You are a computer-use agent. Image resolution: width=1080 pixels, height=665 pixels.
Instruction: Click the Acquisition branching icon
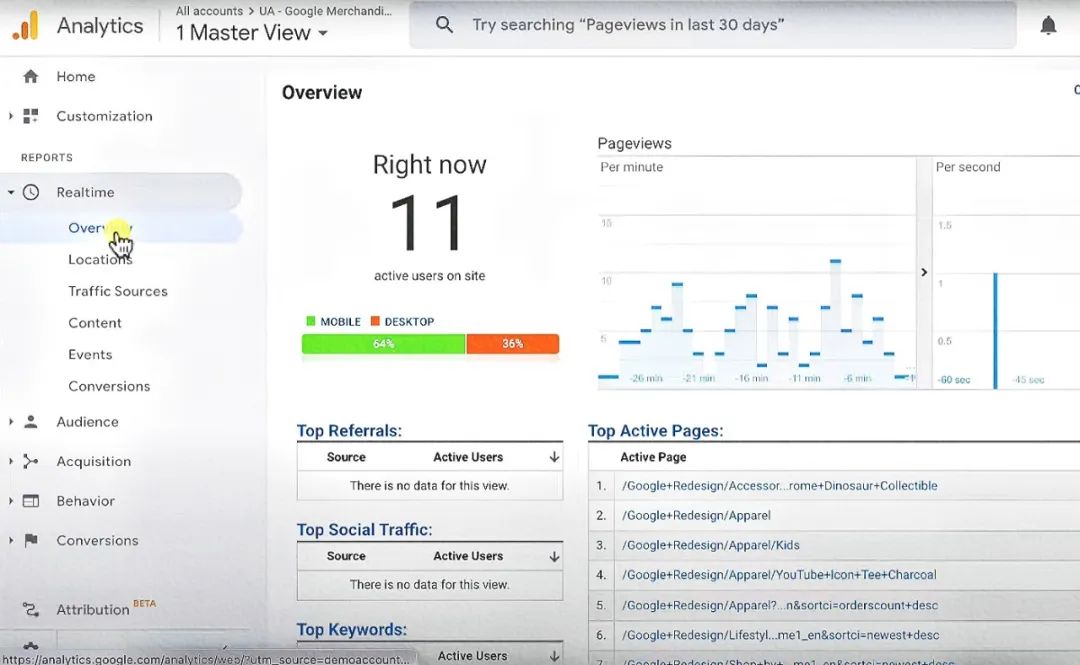[x=30, y=461]
